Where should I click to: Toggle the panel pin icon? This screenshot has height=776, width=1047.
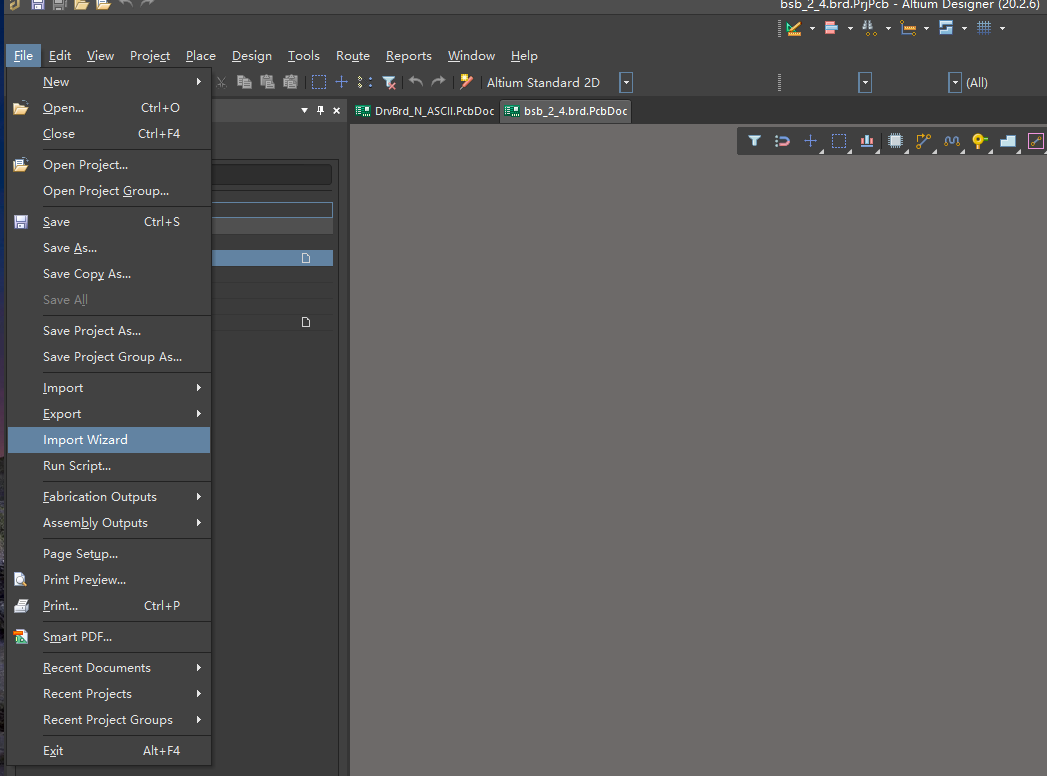pos(321,110)
